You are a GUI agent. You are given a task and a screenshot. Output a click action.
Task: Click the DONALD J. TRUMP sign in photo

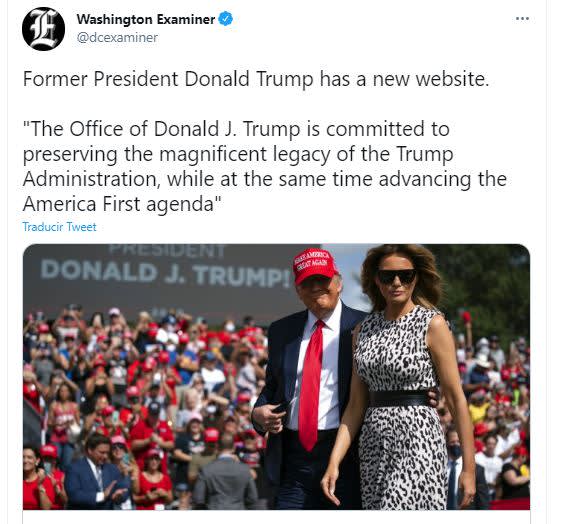point(166,273)
